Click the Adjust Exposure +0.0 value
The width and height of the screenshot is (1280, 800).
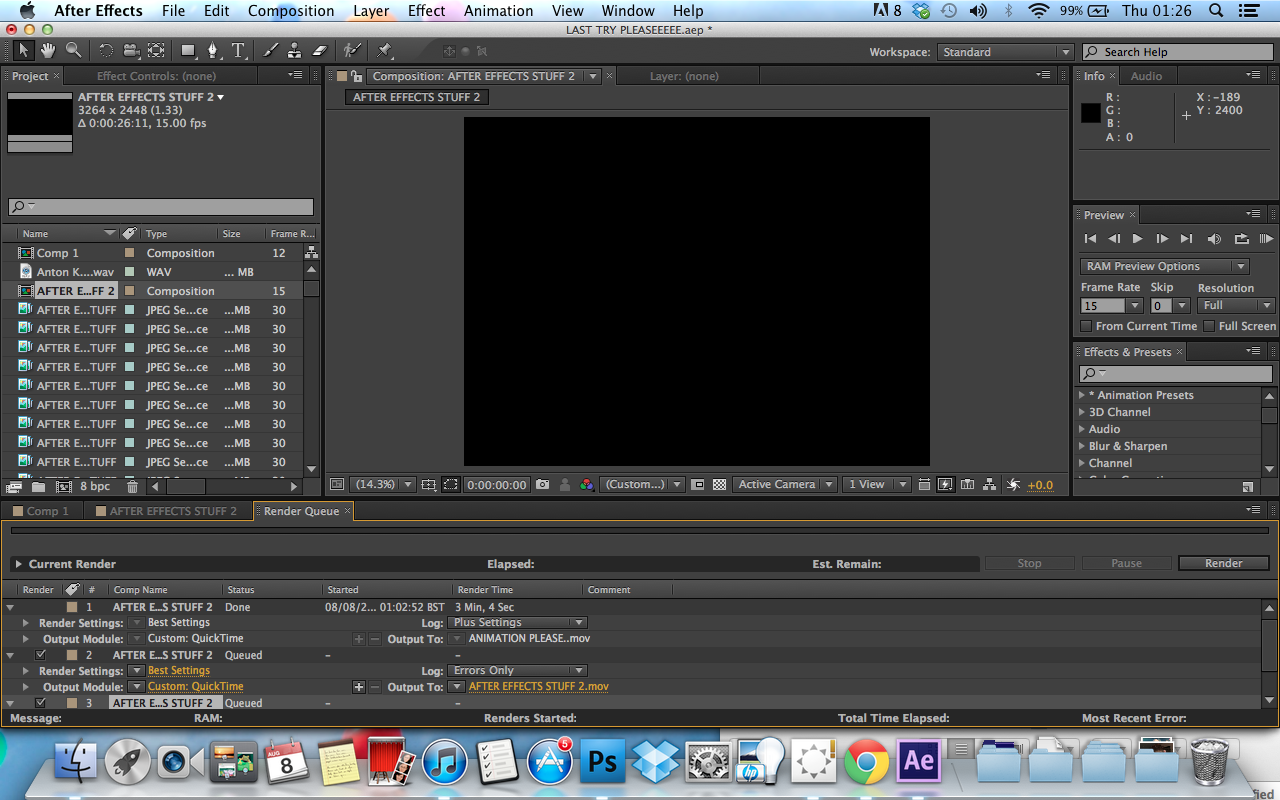tap(1040, 485)
